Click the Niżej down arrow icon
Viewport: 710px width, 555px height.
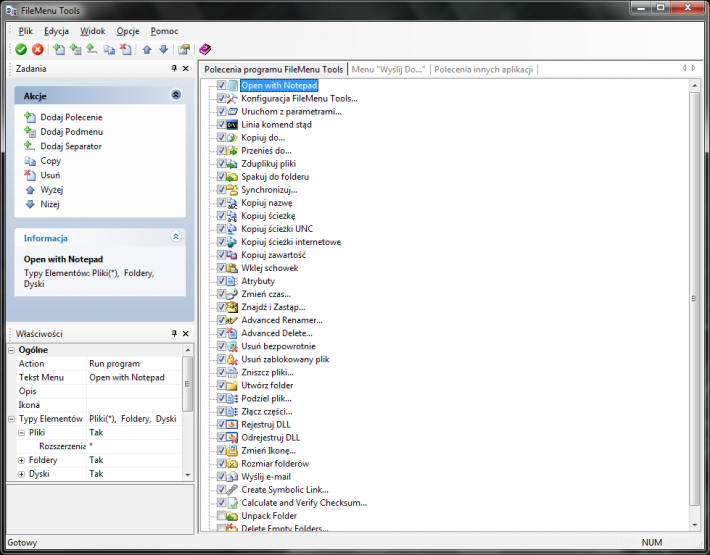tap(30, 204)
